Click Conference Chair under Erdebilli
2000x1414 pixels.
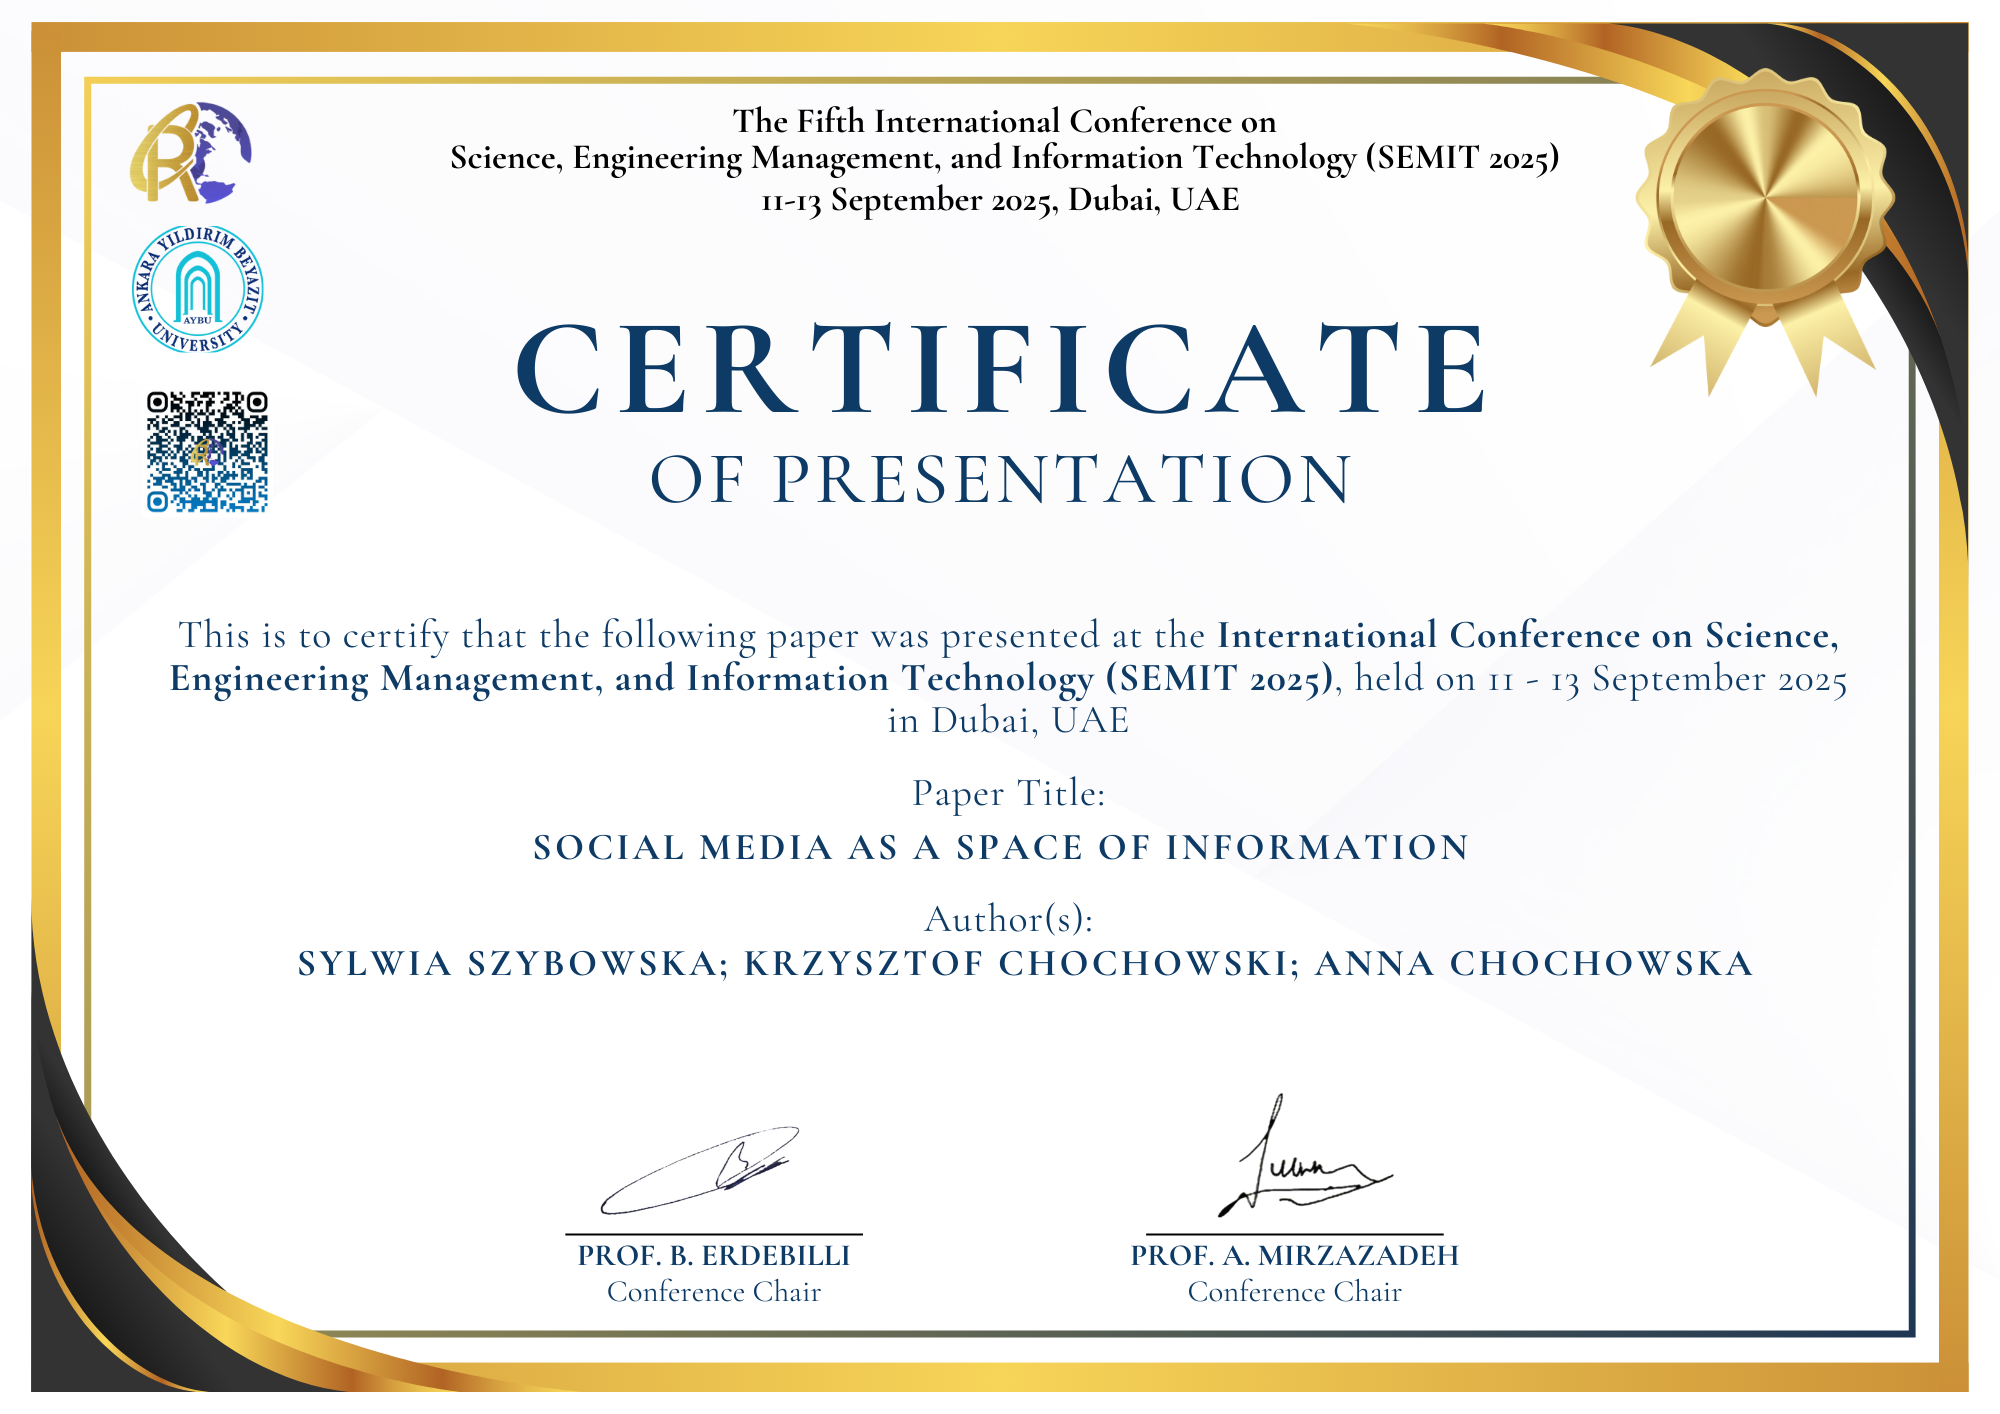coord(714,1292)
